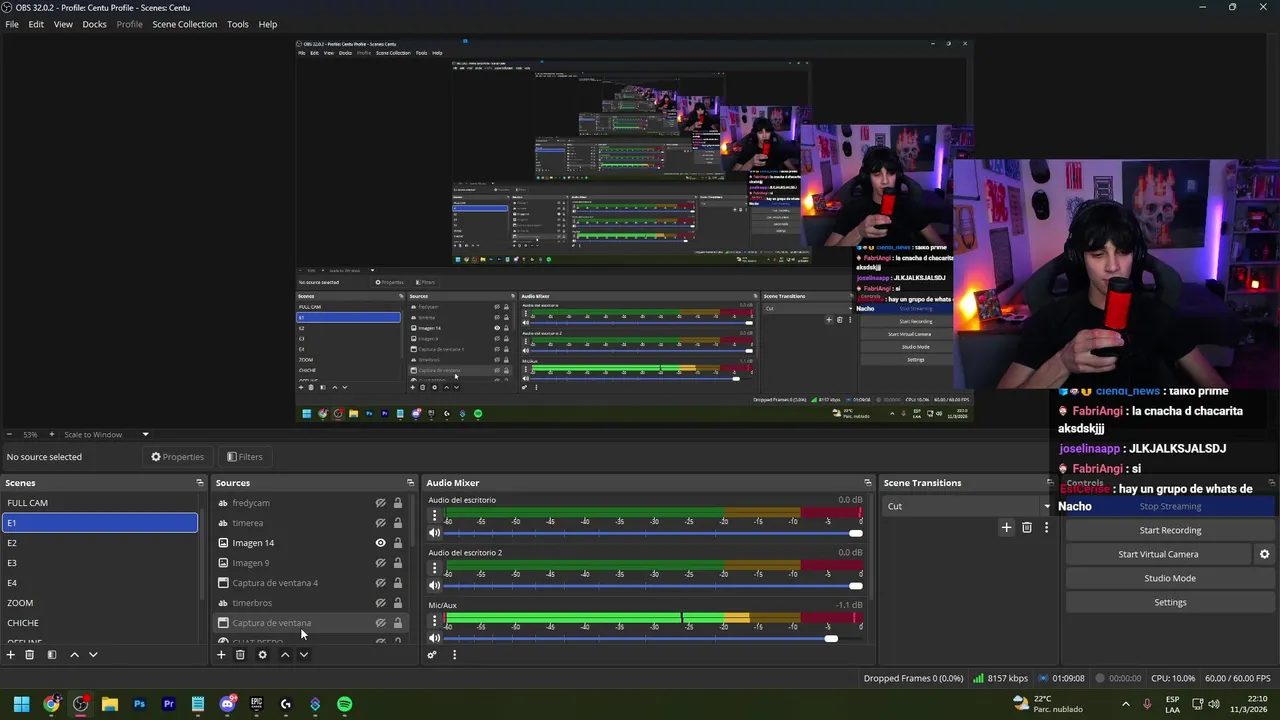Enter Studio Mode
This screenshot has width=1280, height=720.
(x=1170, y=578)
